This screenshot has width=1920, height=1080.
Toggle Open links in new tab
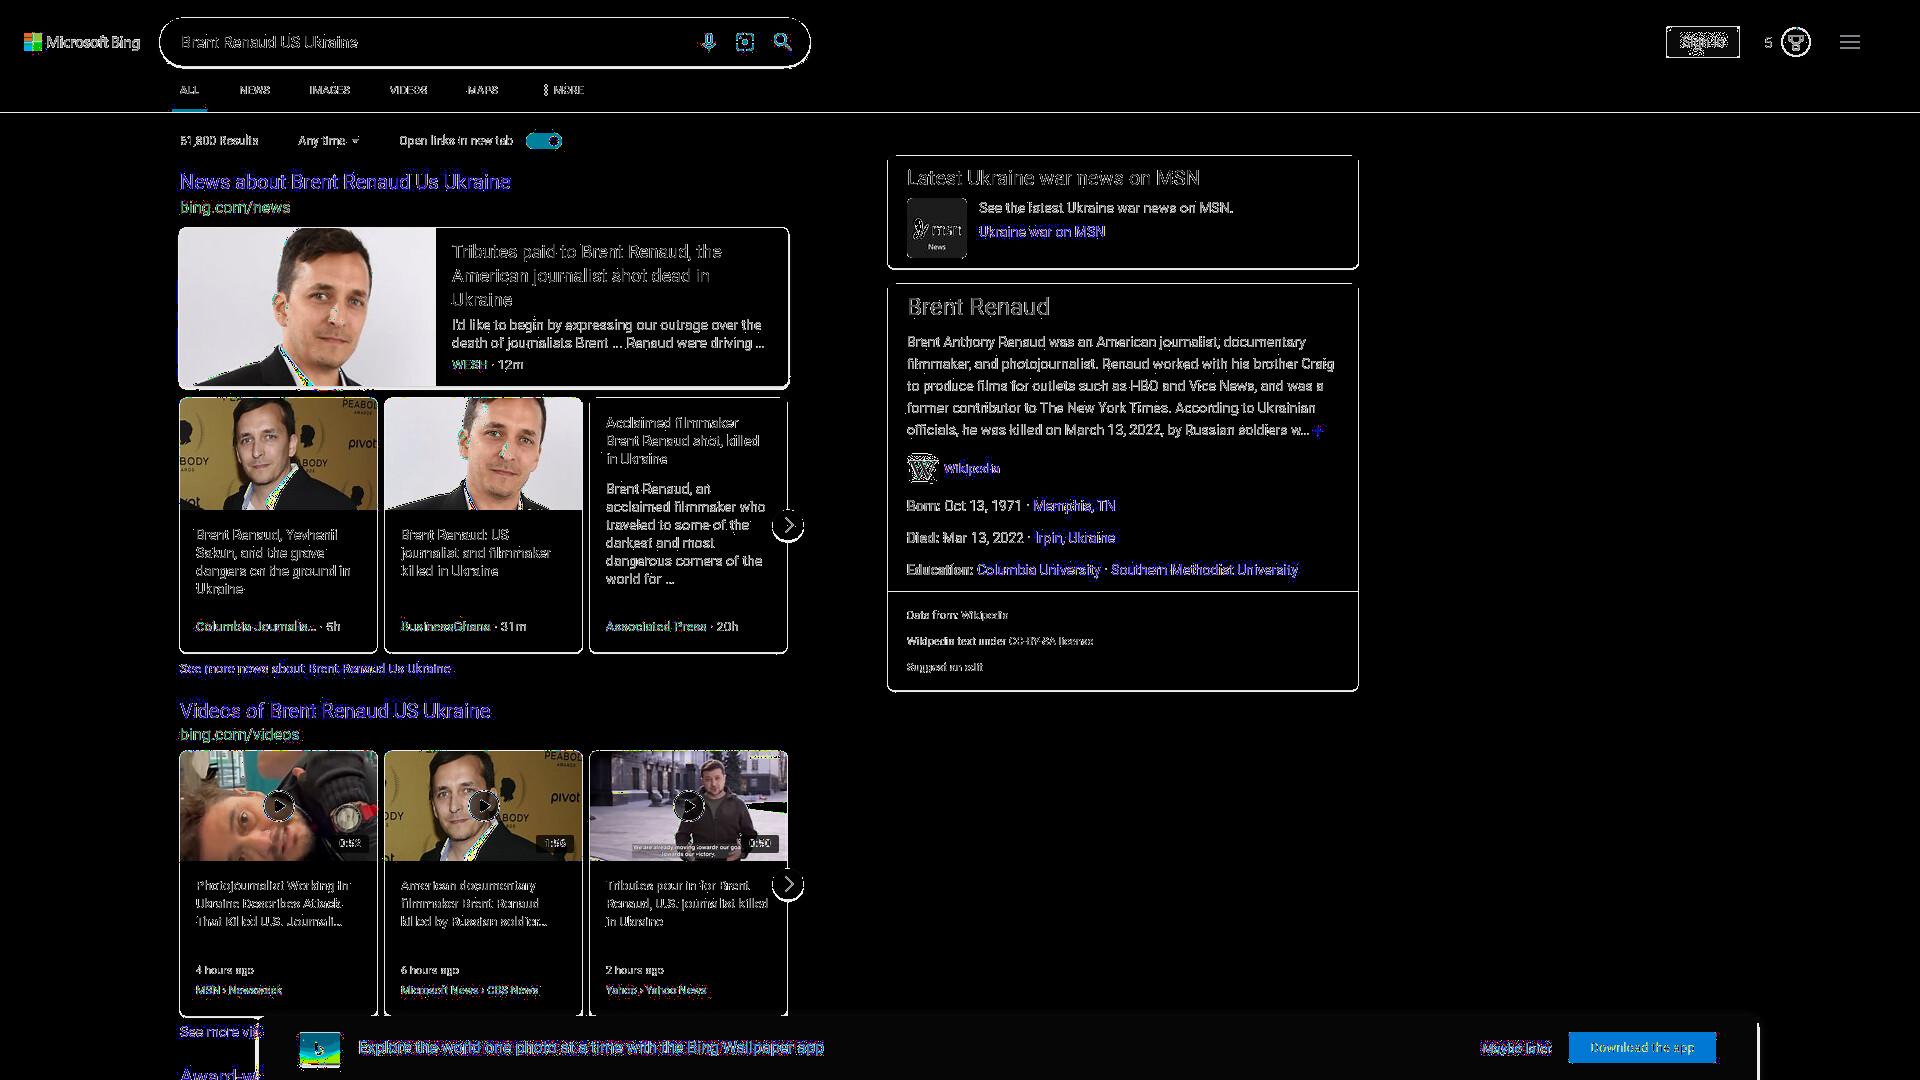pos(544,141)
